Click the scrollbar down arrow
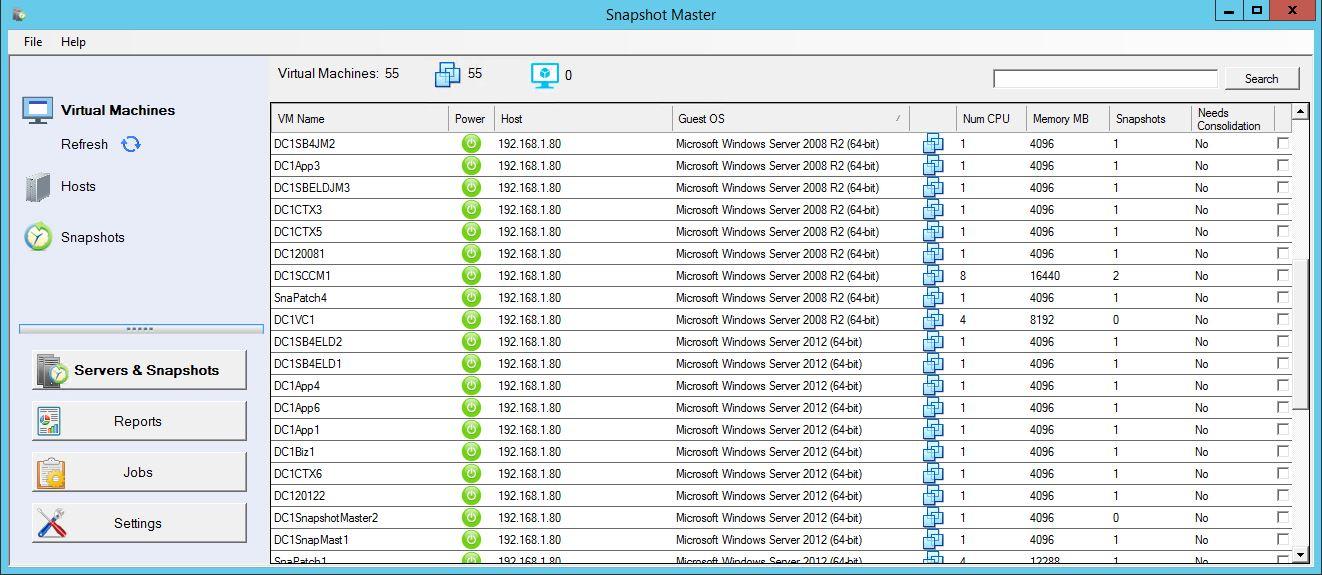 pyautogui.click(x=1300, y=554)
